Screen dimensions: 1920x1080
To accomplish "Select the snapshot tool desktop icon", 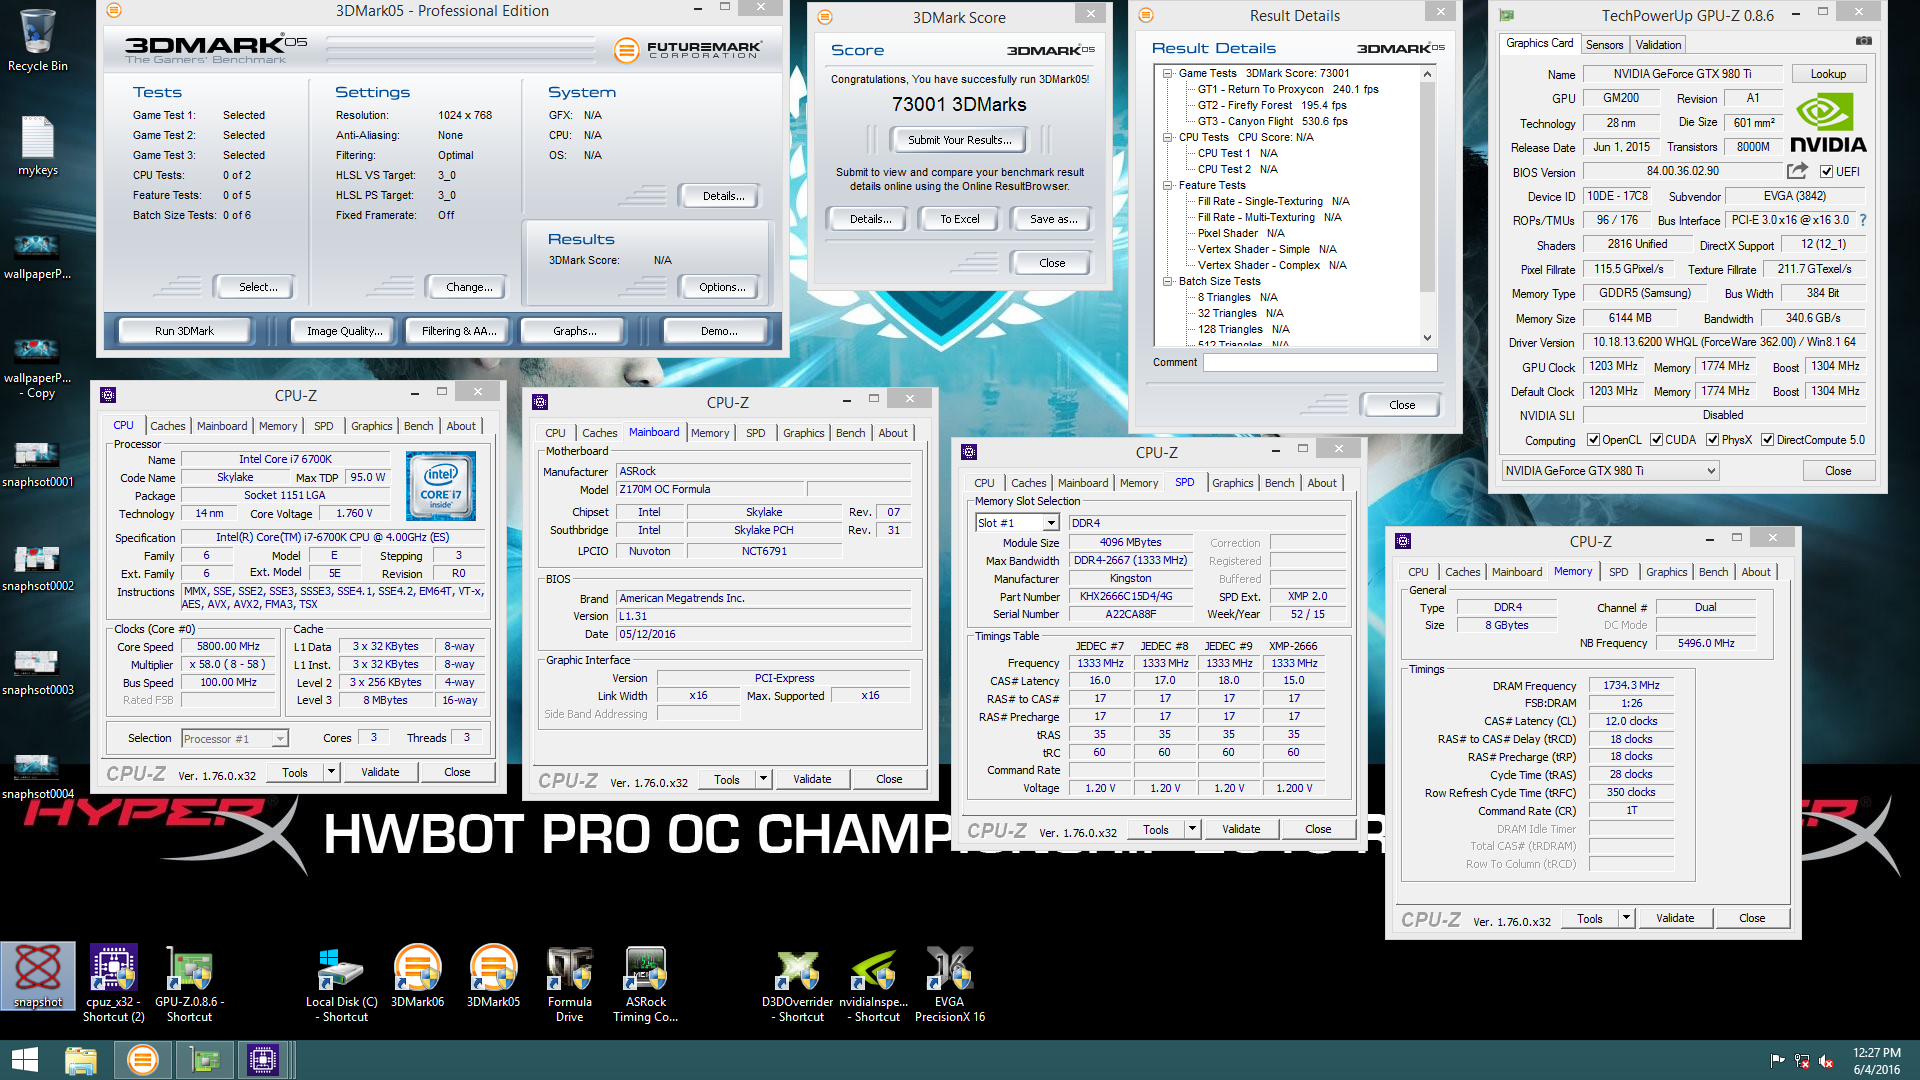I will click(x=38, y=976).
